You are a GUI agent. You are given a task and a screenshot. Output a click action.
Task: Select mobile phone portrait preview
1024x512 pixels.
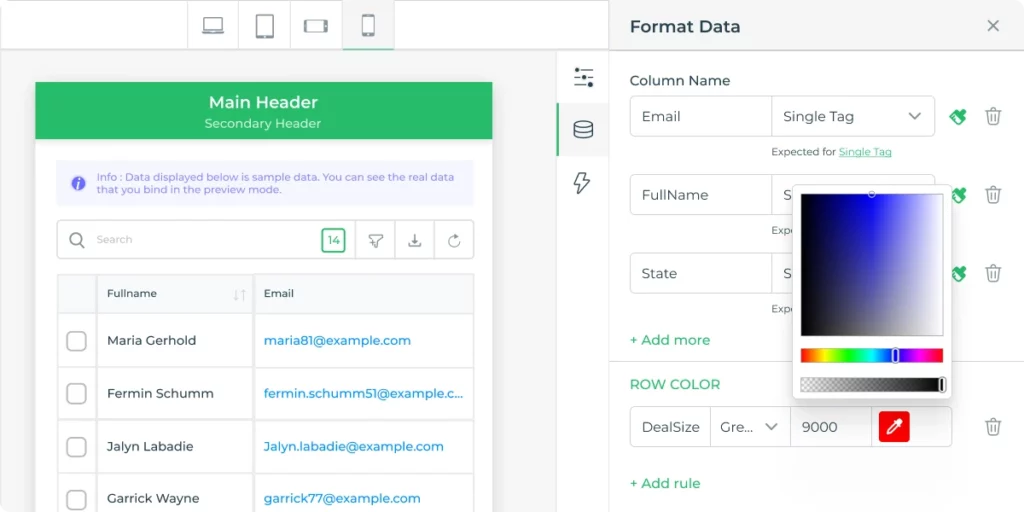[368, 25]
